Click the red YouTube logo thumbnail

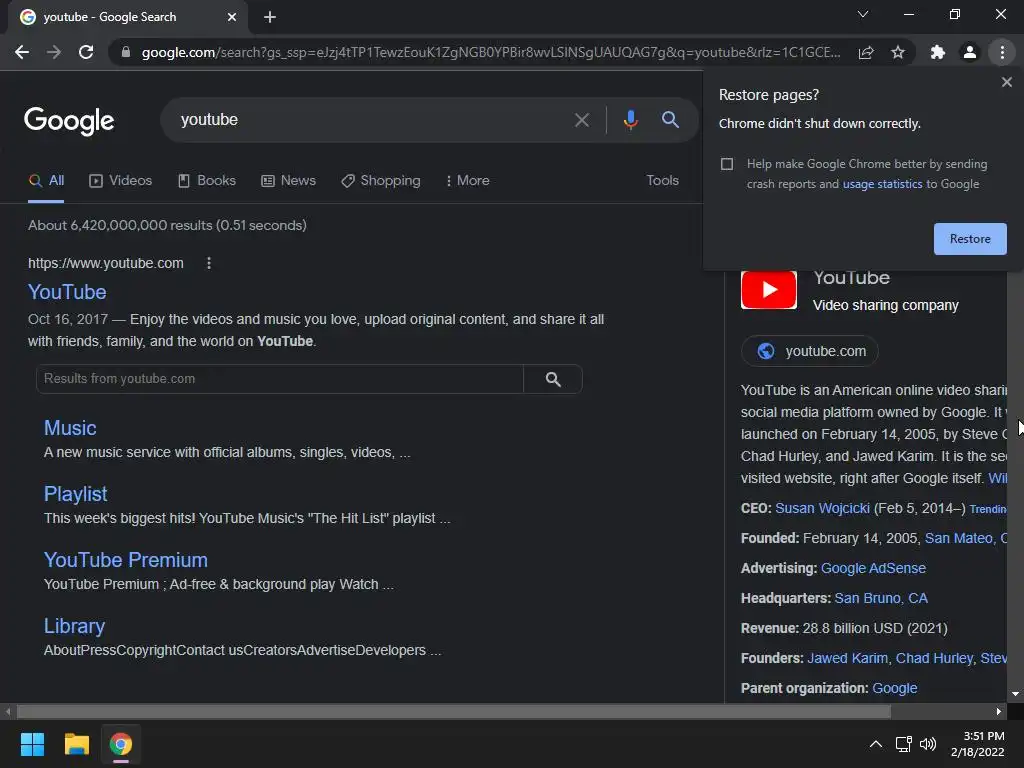coord(769,289)
